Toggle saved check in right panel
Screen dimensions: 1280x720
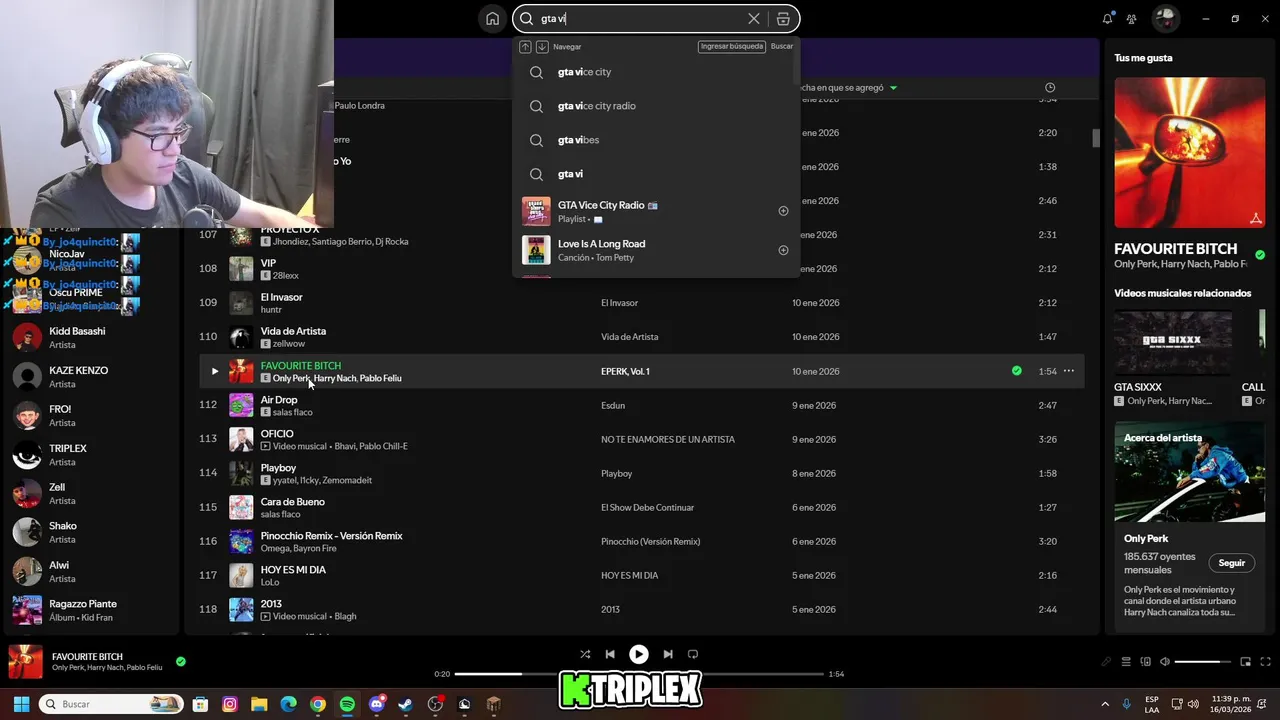1260,255
